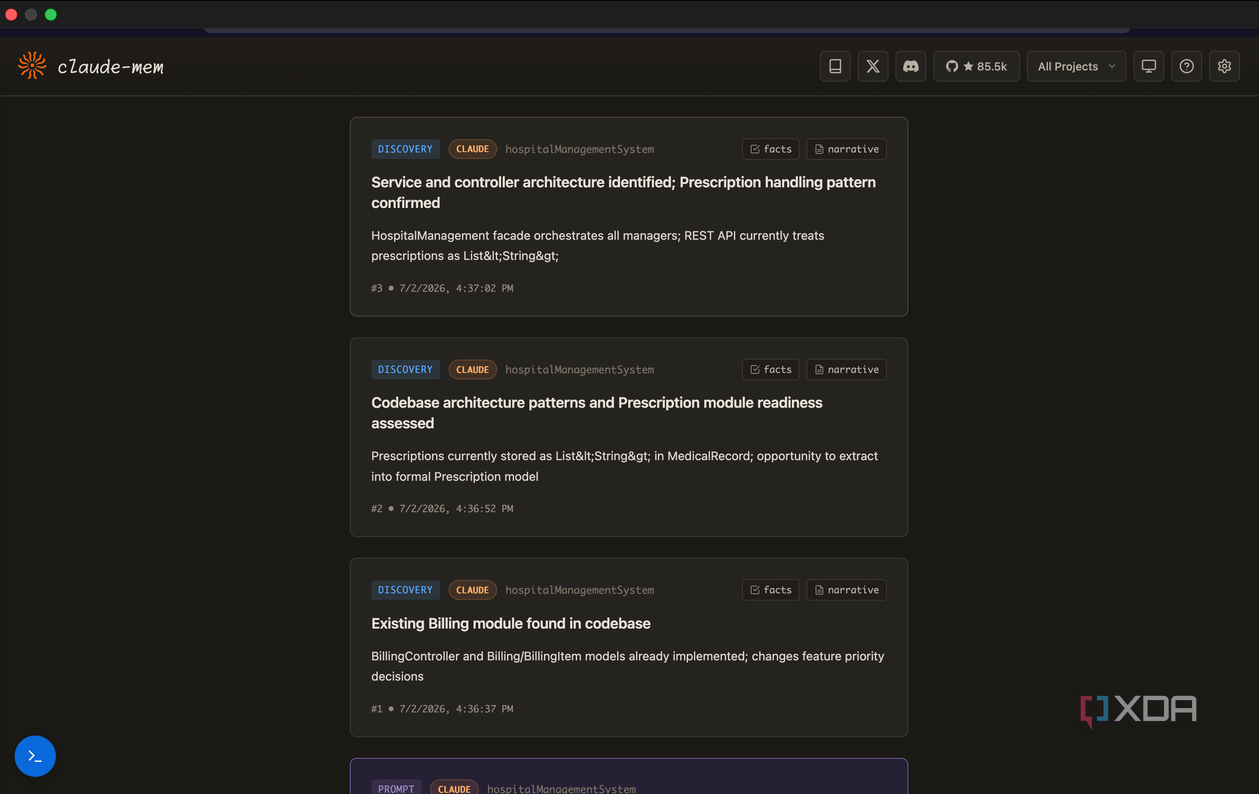Click hospitalManagementSystem label on observation #2 card
Image resolution: width=1259 pixels, height=794 pixels.
click(x=580, y=369)
